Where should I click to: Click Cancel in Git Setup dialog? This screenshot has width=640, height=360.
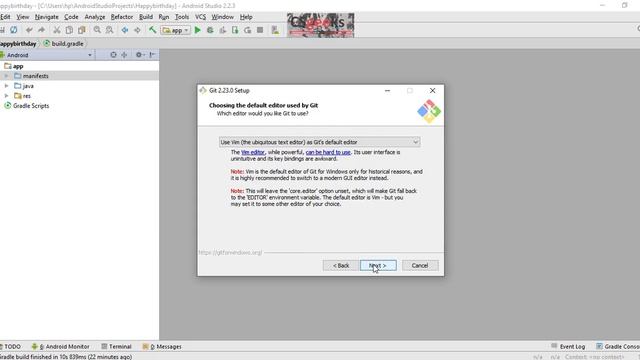(420, 265)
